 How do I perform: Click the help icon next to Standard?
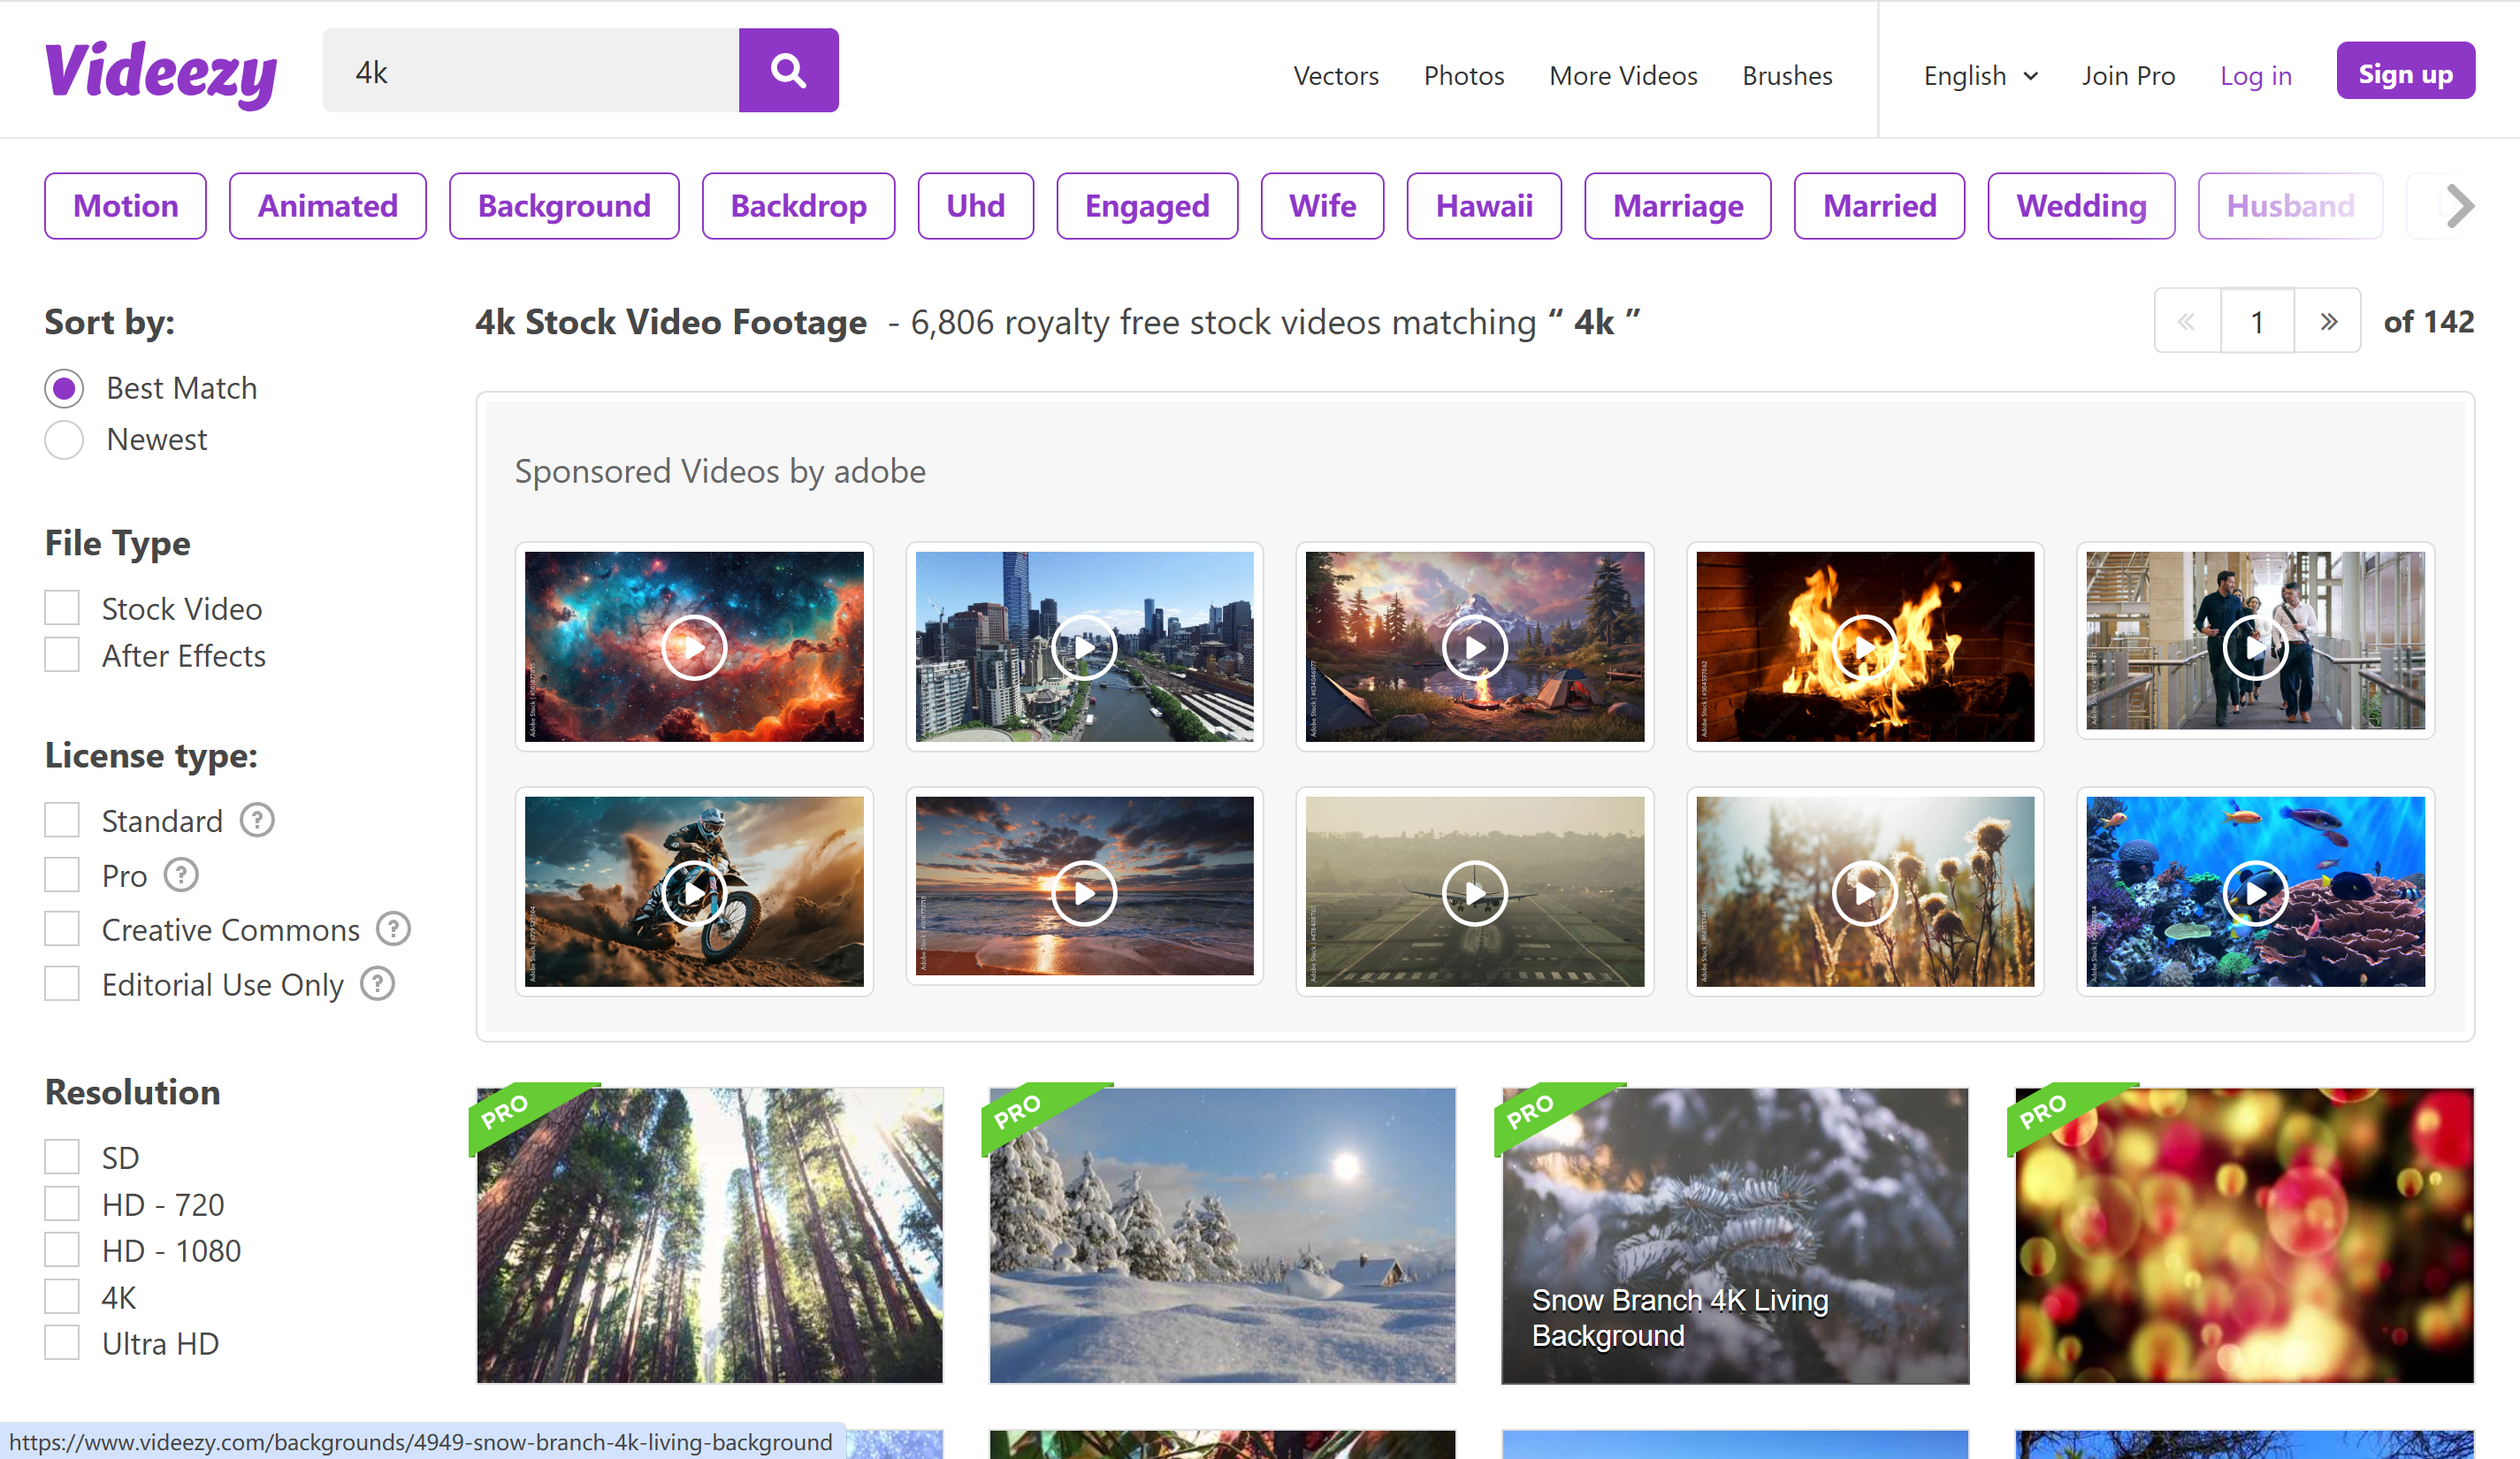[x=257, y=820]
